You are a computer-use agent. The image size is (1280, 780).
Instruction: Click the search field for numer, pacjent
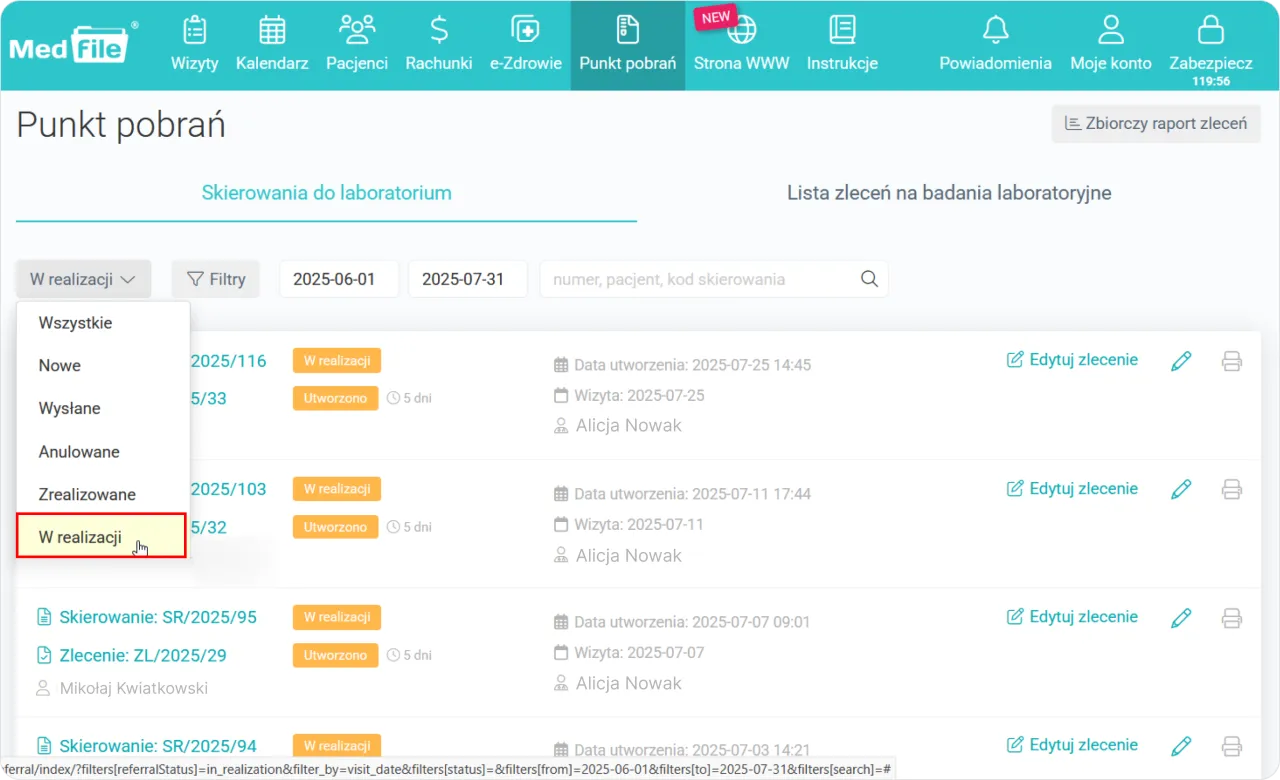[x=700, y=279]
